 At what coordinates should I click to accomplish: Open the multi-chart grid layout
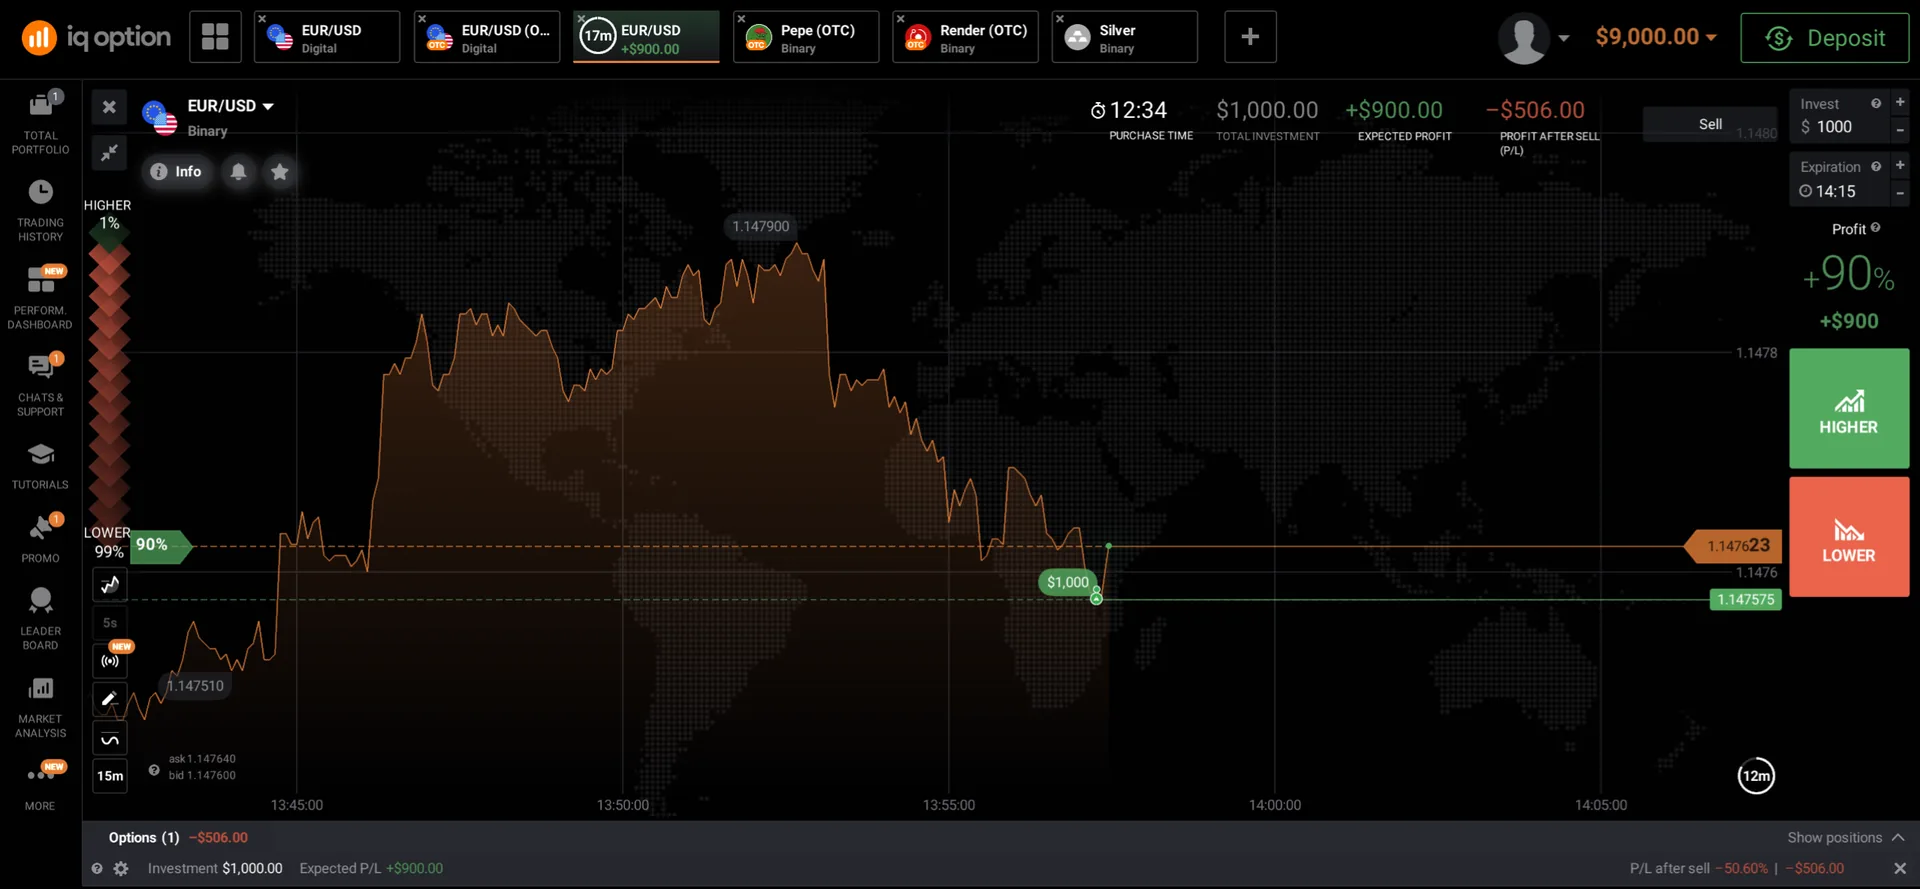point(215,37)
